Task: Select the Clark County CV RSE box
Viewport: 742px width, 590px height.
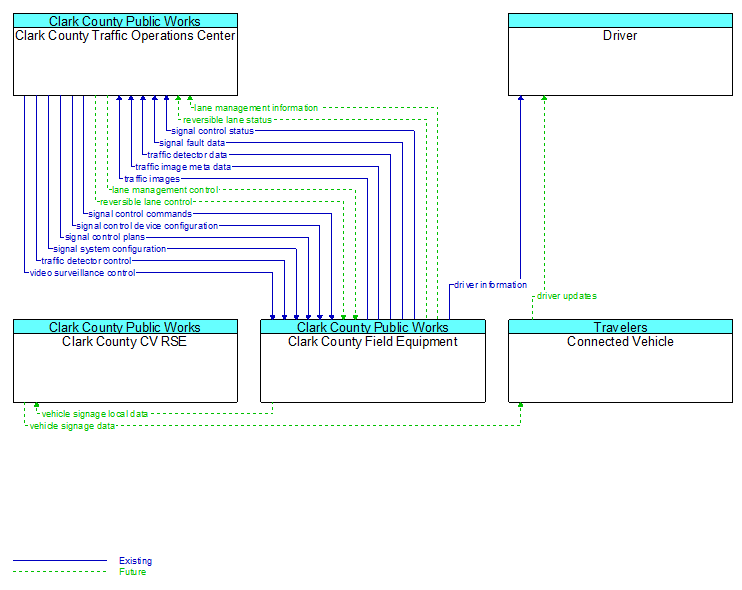Action: click(x=125, y=361)
